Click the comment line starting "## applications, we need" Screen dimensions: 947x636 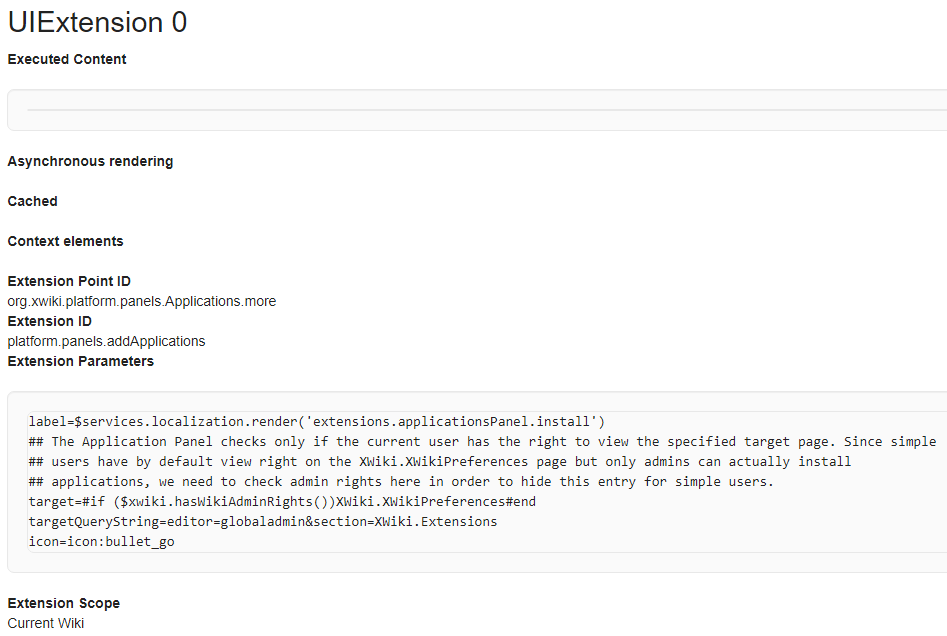(401, 481)
